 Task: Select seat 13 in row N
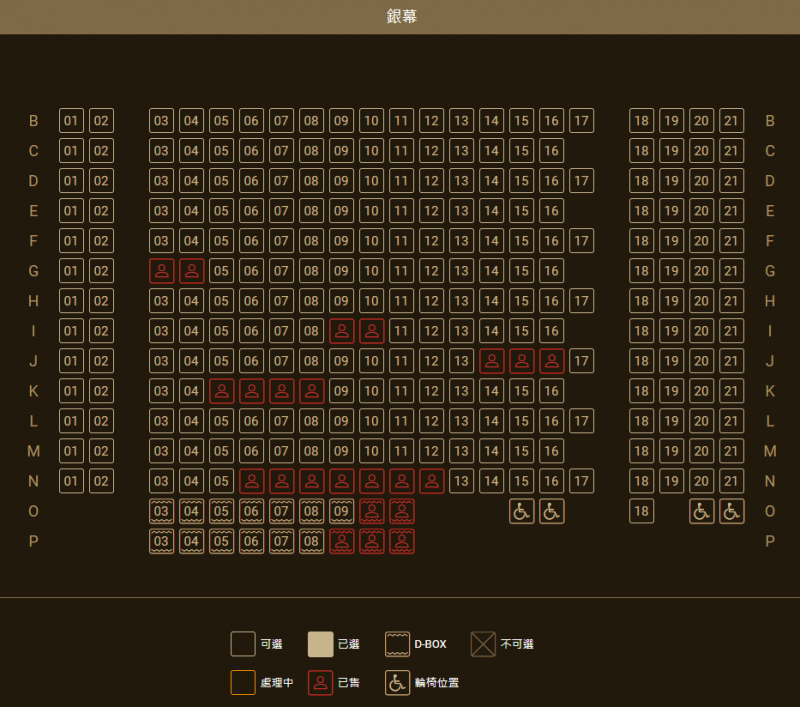(x=461, y=481)
